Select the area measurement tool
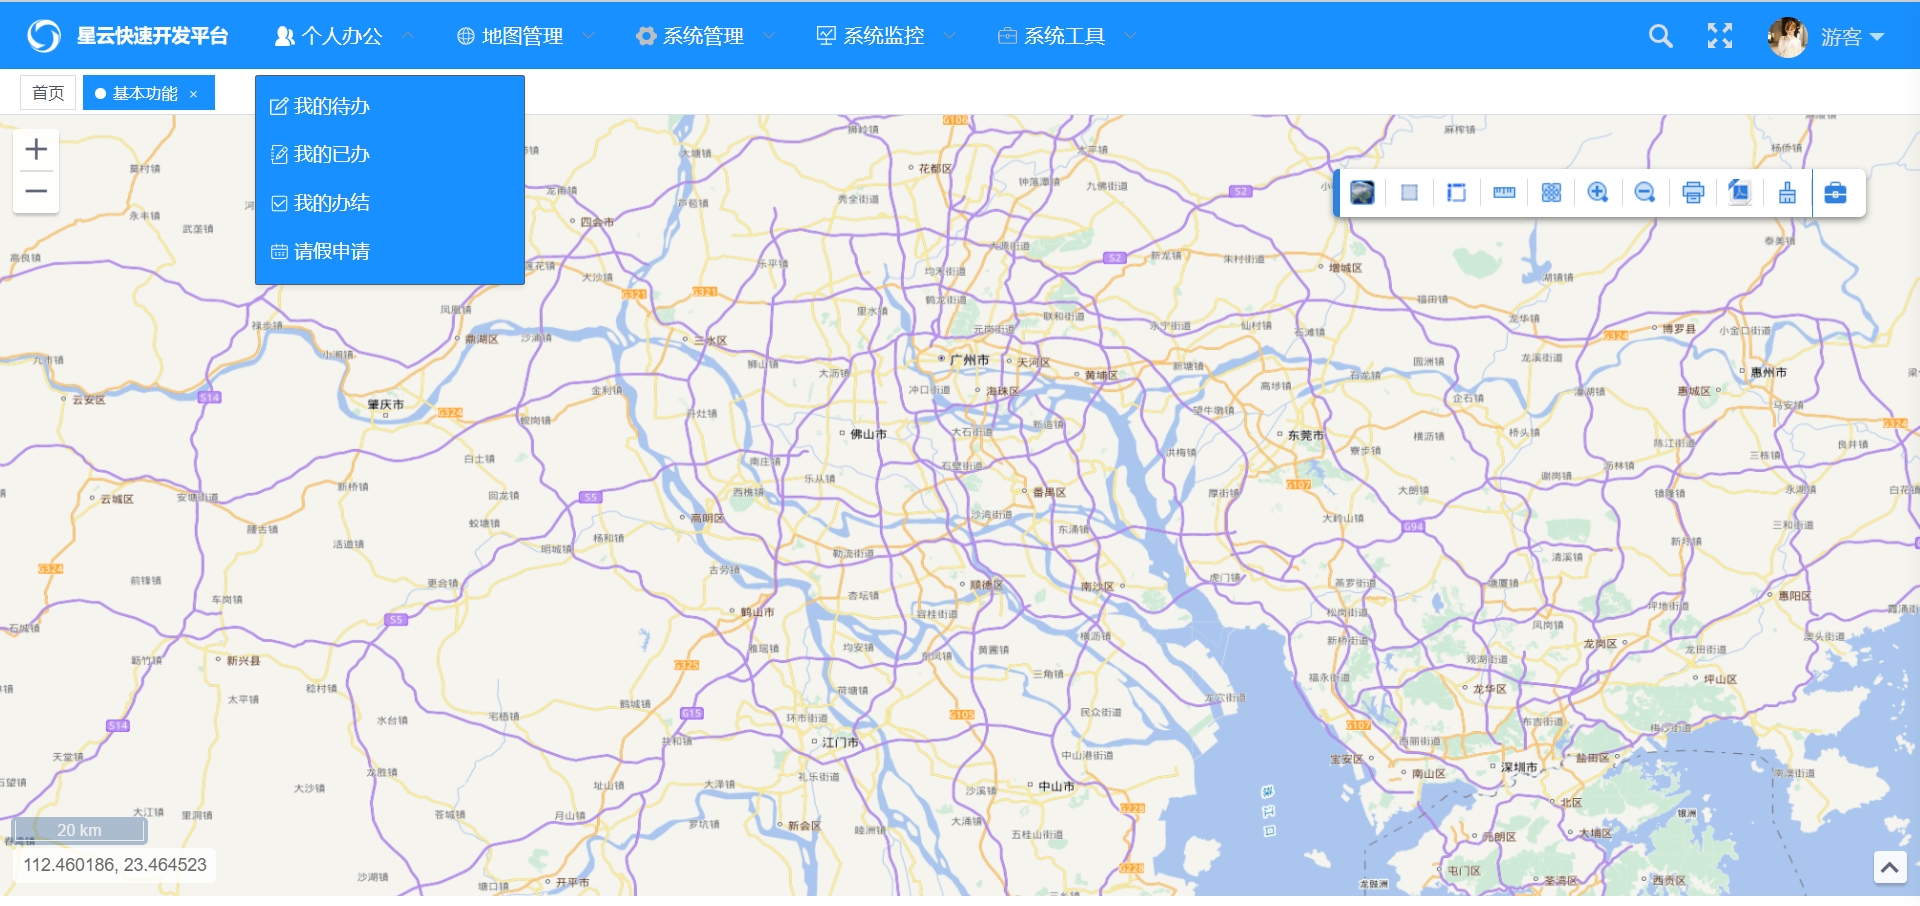The image size is (1920, 906). [x=1456, y=193]
